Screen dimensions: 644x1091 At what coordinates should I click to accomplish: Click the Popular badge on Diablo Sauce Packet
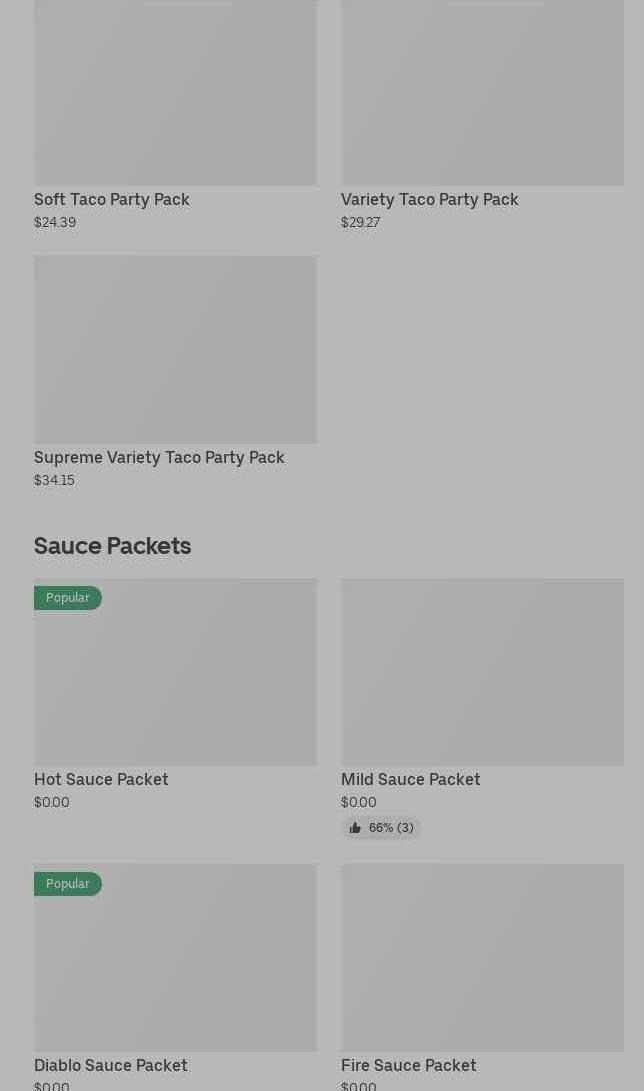coord(68,884)
